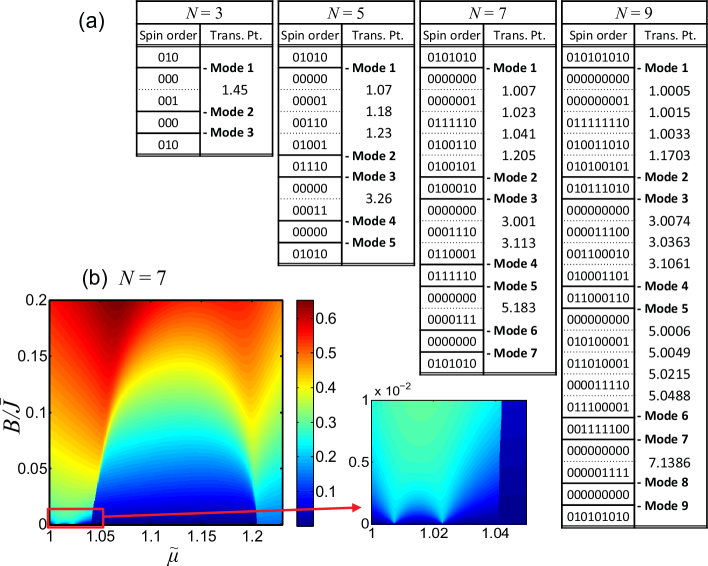This screenshot has width=708, height=566.
Task: Click the dark blue strip on the inset's right
Action: click(x=513, y=460)
